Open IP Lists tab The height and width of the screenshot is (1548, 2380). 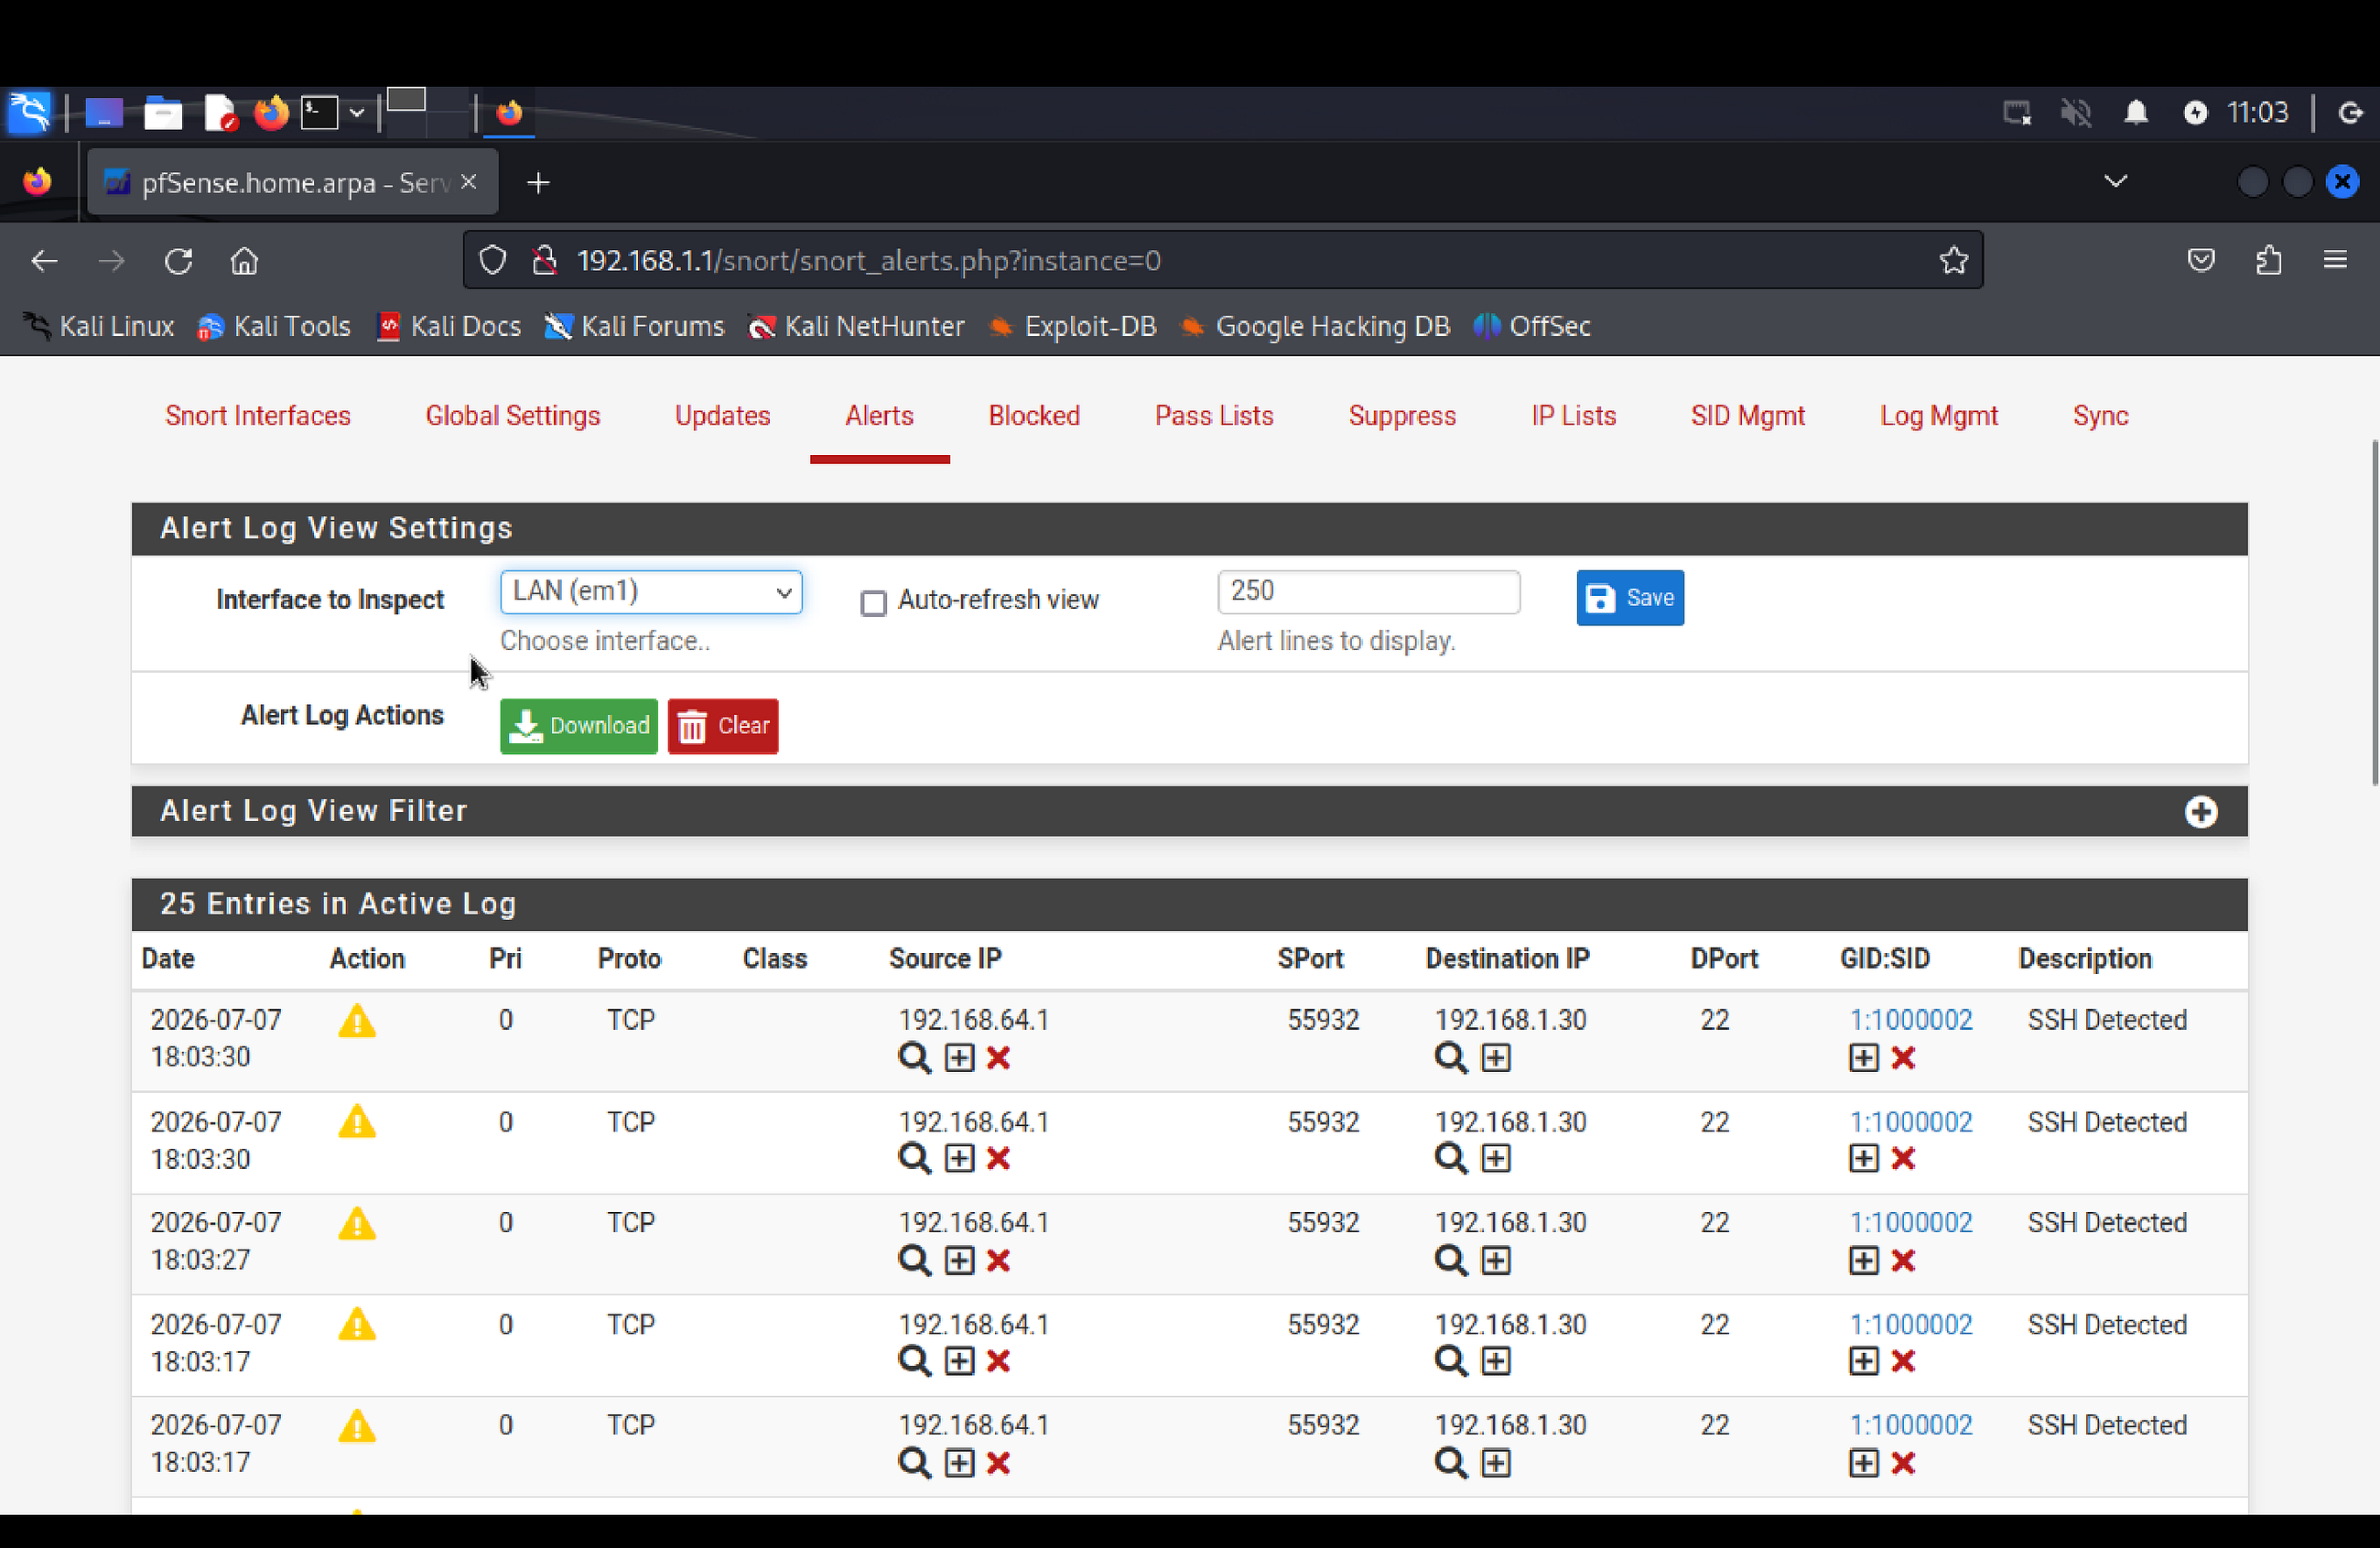(1573, 416)
